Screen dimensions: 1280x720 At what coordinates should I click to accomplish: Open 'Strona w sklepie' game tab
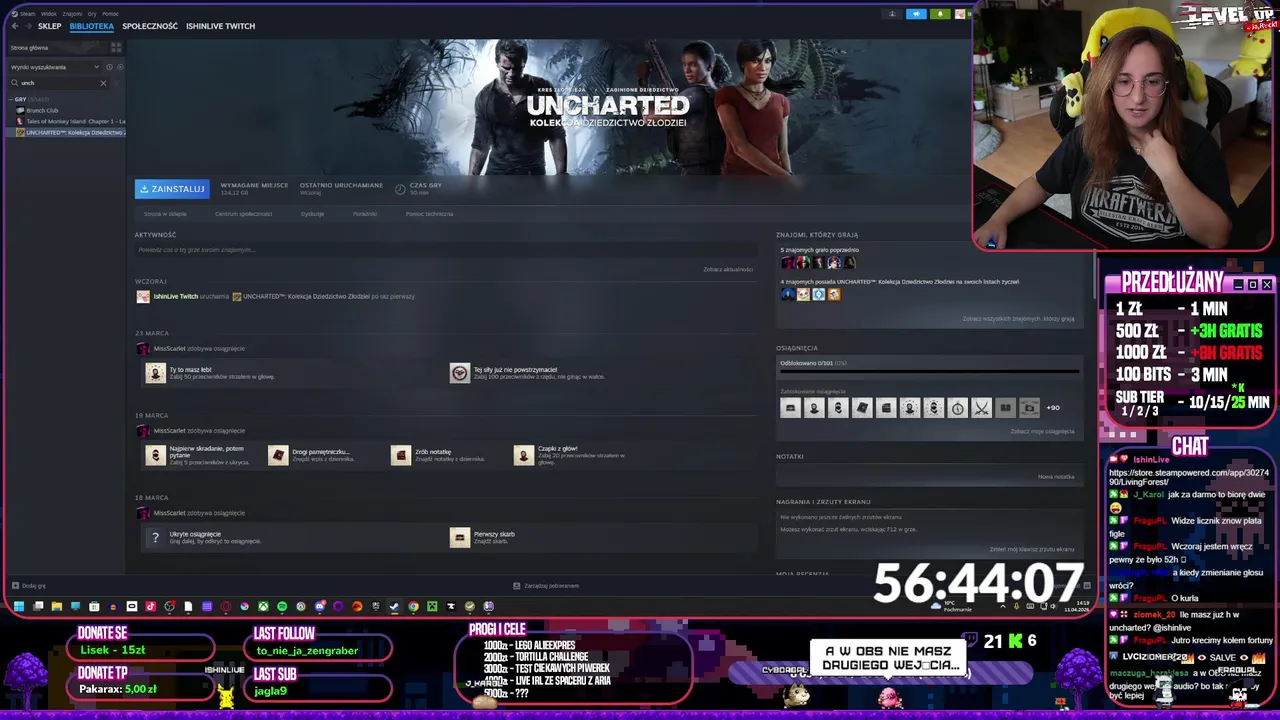pyautogui.click(x=165, y=214)
